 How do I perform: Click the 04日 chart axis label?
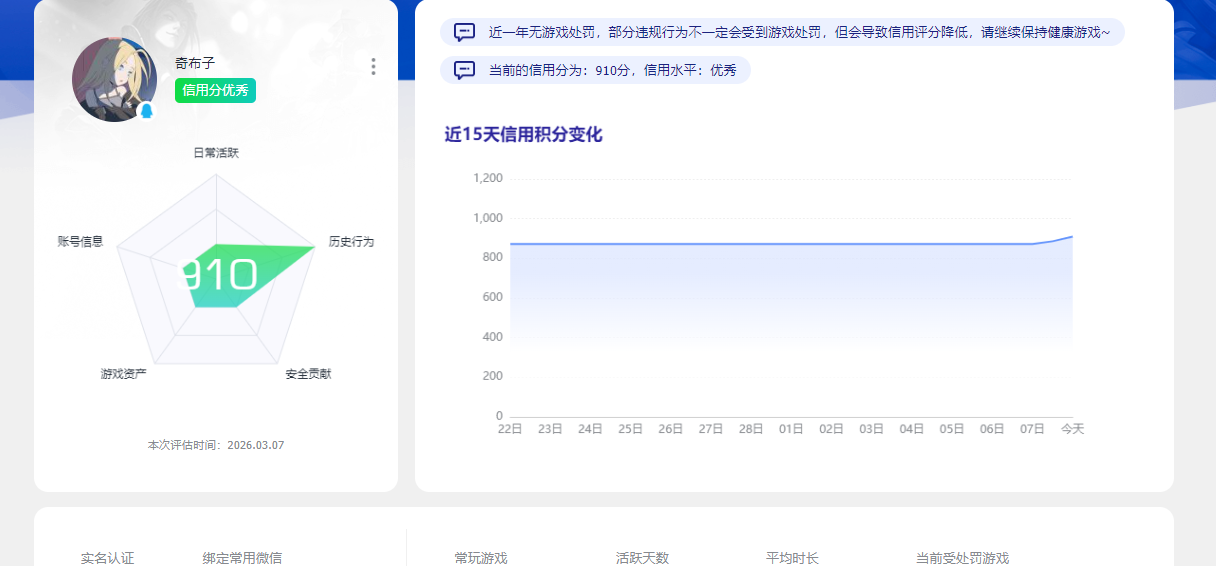[x=911, y=429]
